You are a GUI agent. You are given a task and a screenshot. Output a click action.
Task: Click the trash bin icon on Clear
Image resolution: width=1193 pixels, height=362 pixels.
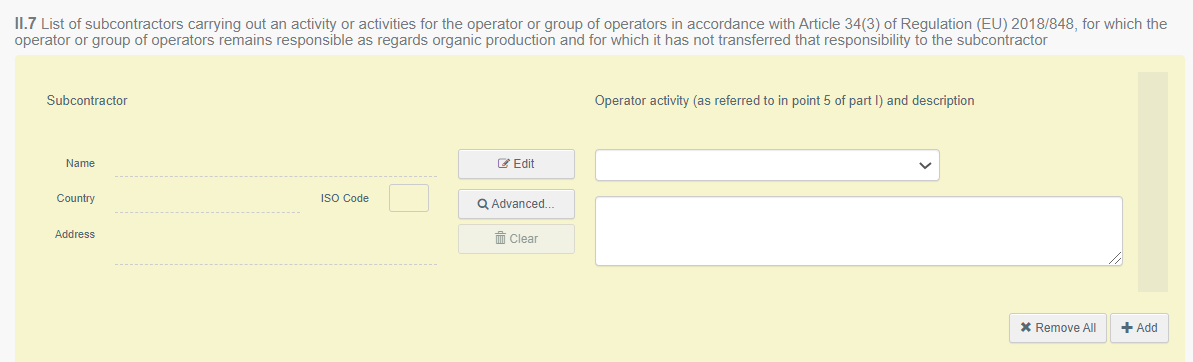pos(500,239)
